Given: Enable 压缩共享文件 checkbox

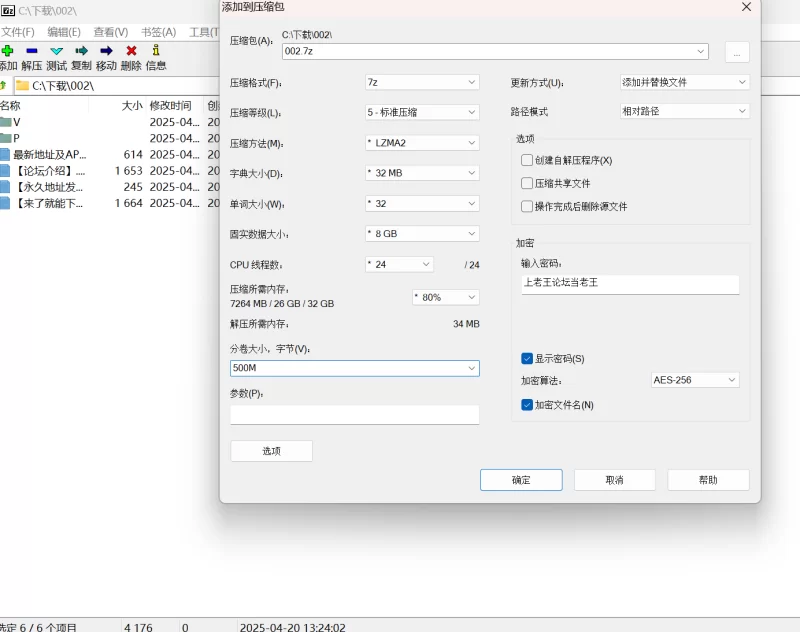Looking at the screenshot, I should click(x=527, y=183).
